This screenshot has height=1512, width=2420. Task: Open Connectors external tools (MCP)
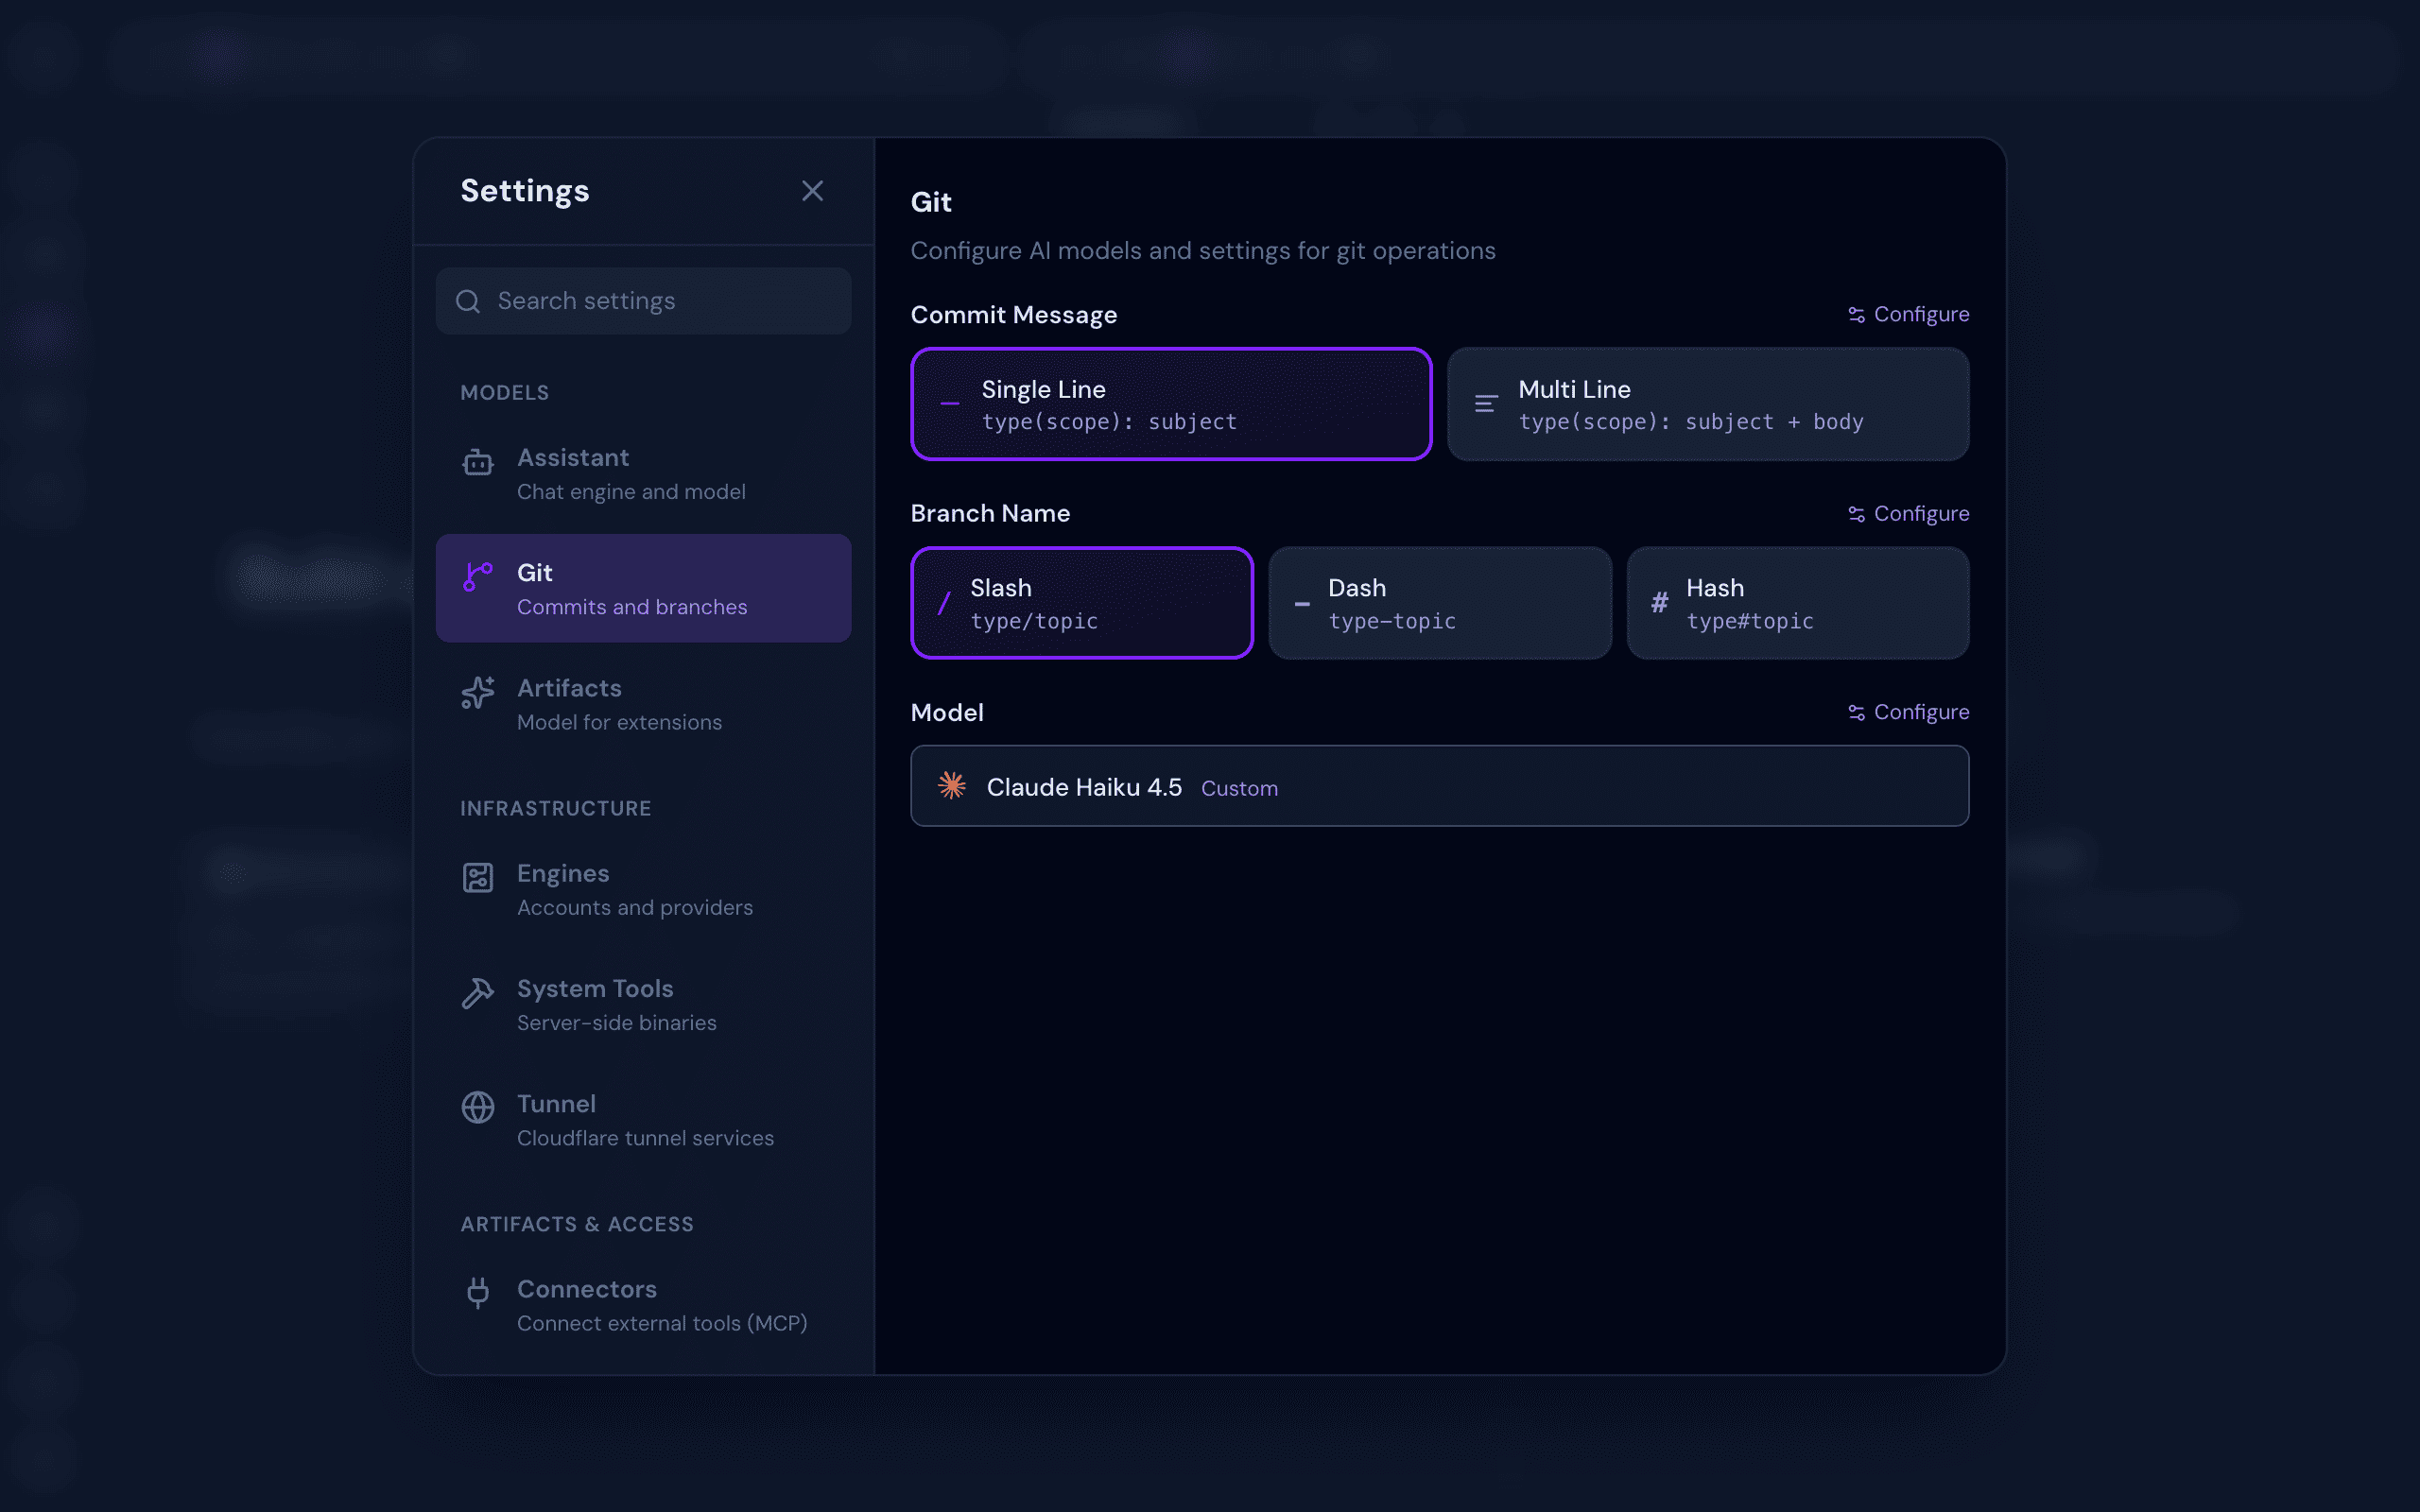click(x=643, y=1305)
